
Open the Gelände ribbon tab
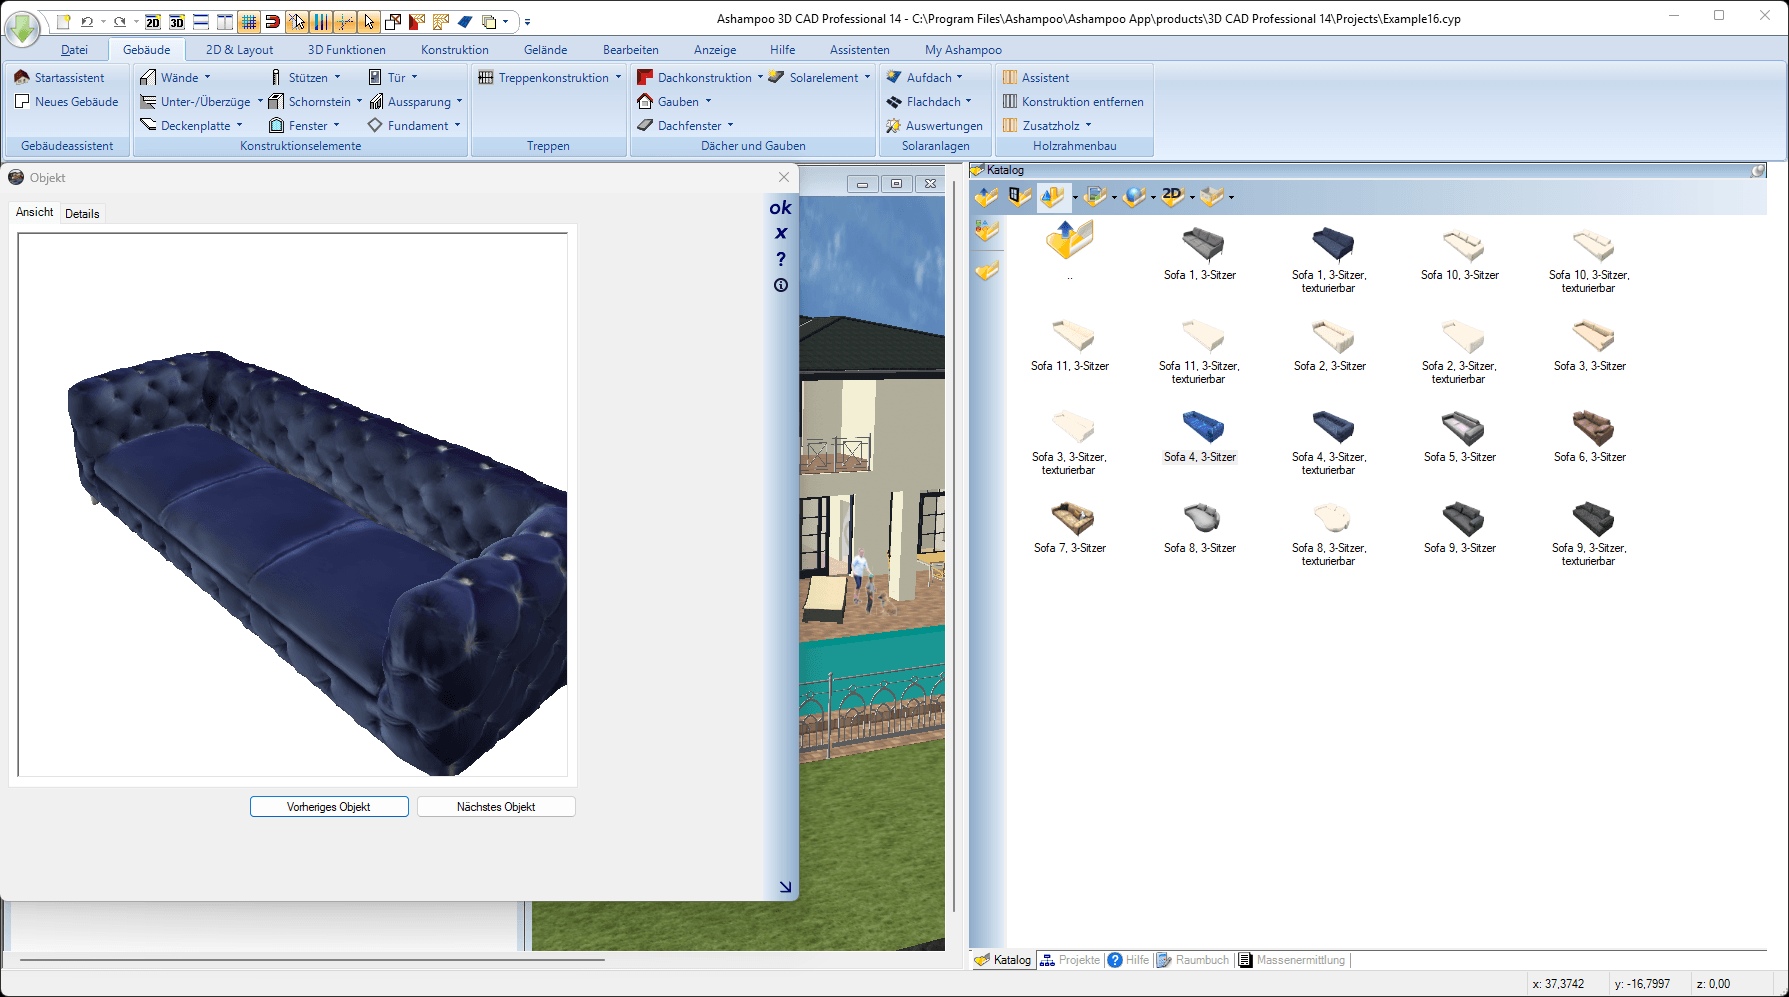tap(546, 49)
